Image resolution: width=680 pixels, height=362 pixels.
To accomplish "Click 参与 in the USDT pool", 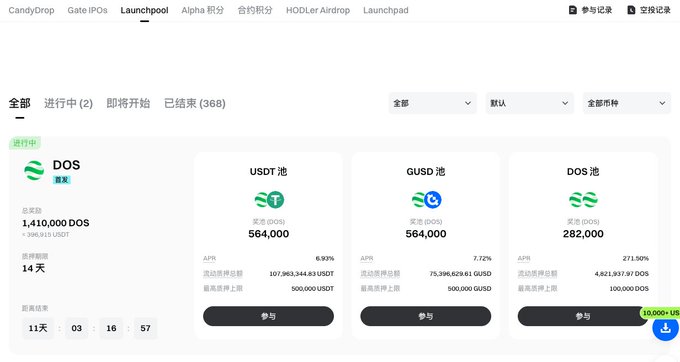I will coord(268,316).
